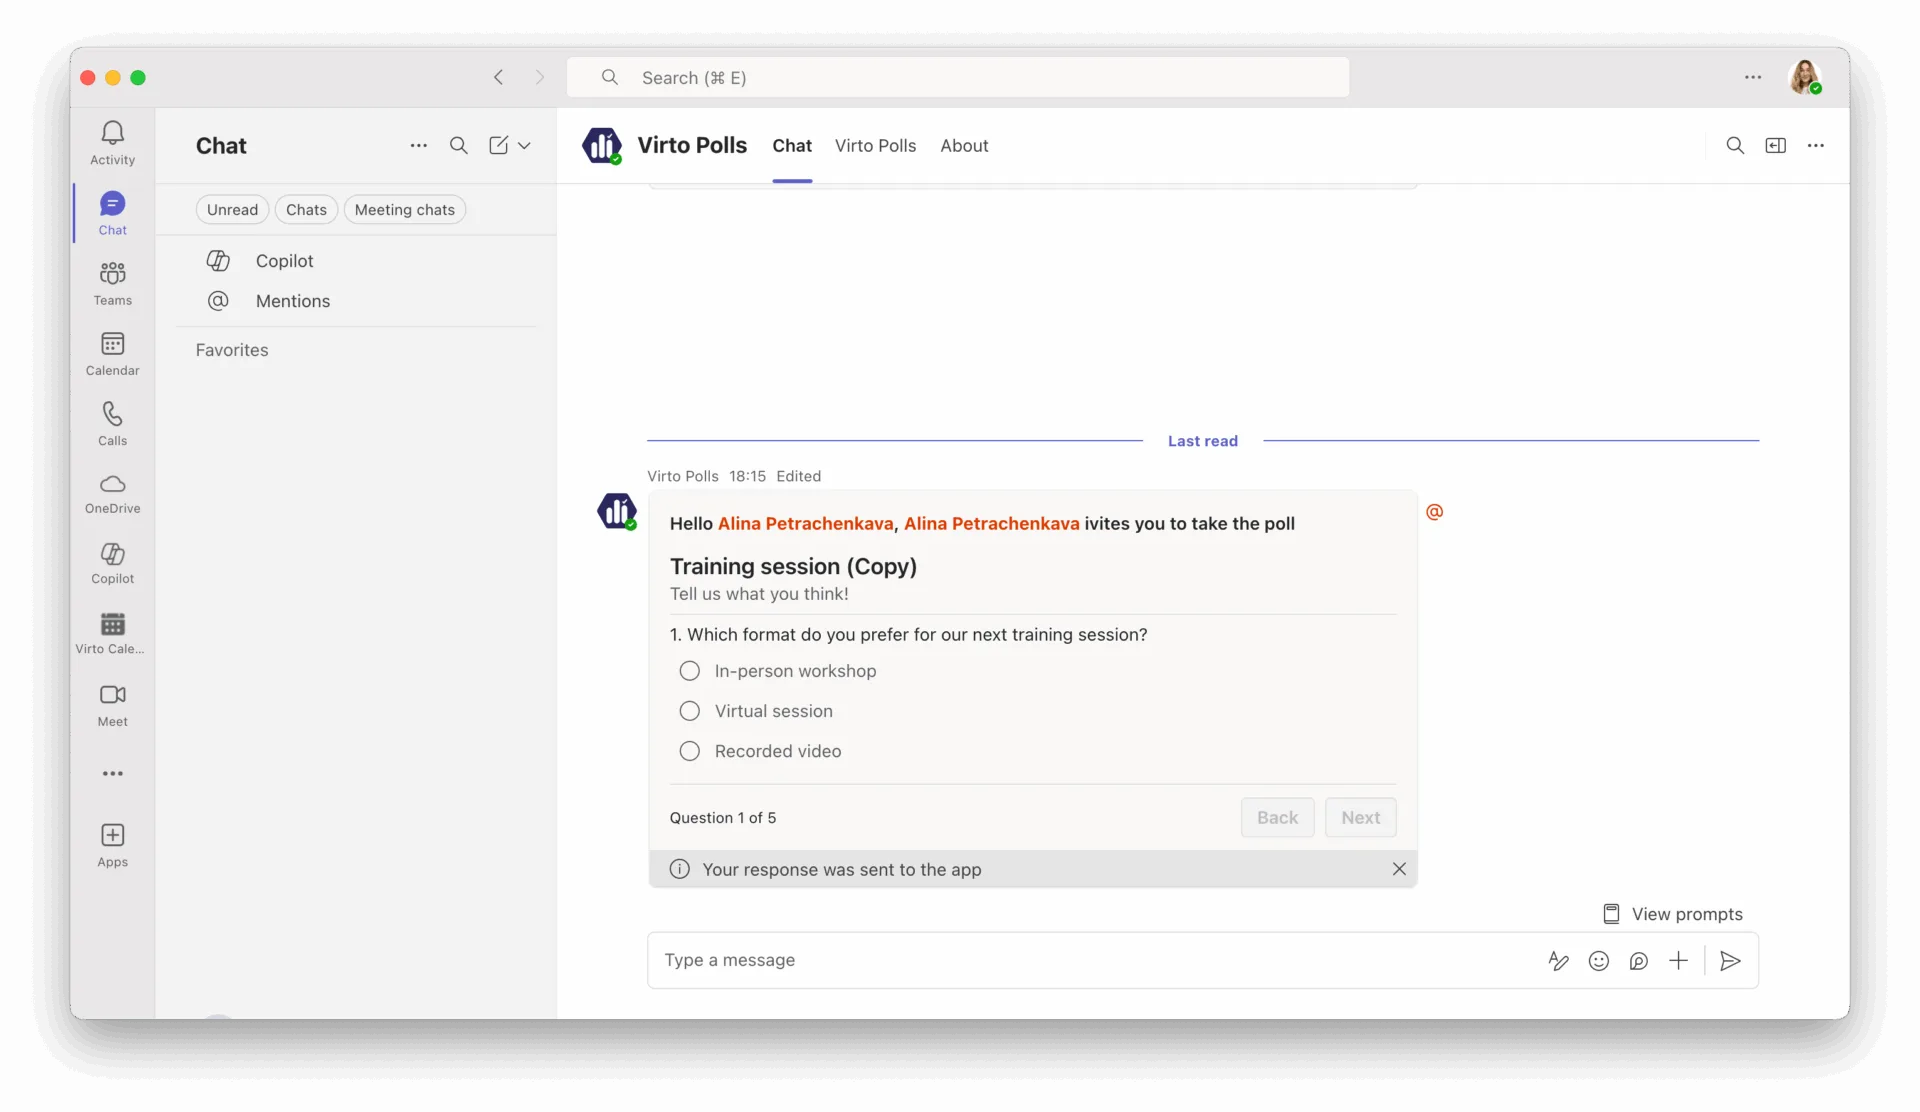
Task: Choose the Recorded video option
Action: point(690,751)
